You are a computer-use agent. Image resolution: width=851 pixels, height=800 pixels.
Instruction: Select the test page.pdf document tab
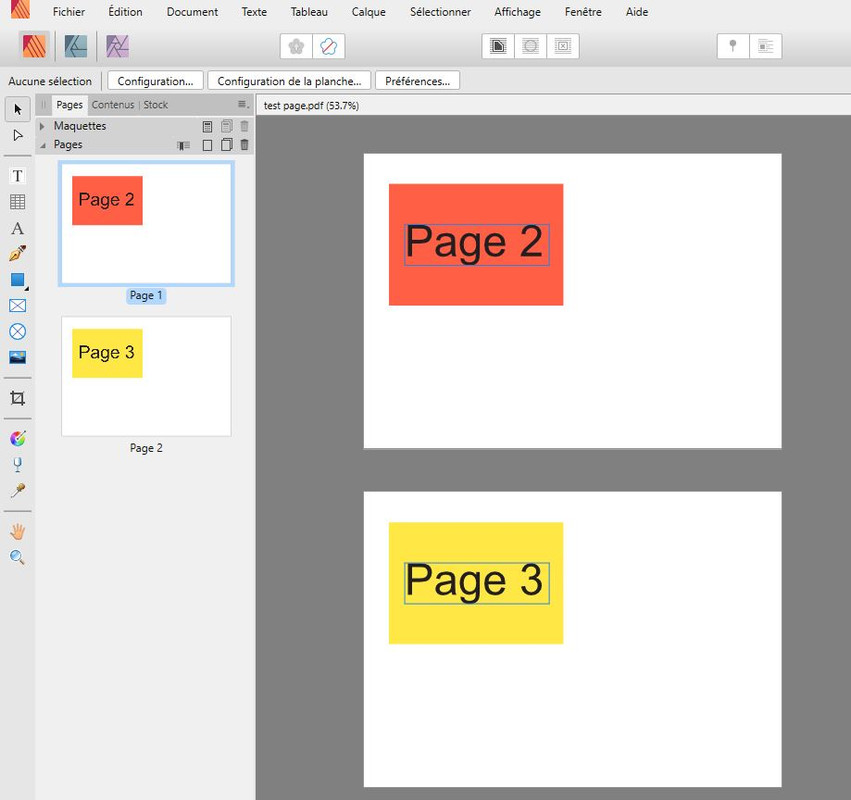[x=311, y=105]
